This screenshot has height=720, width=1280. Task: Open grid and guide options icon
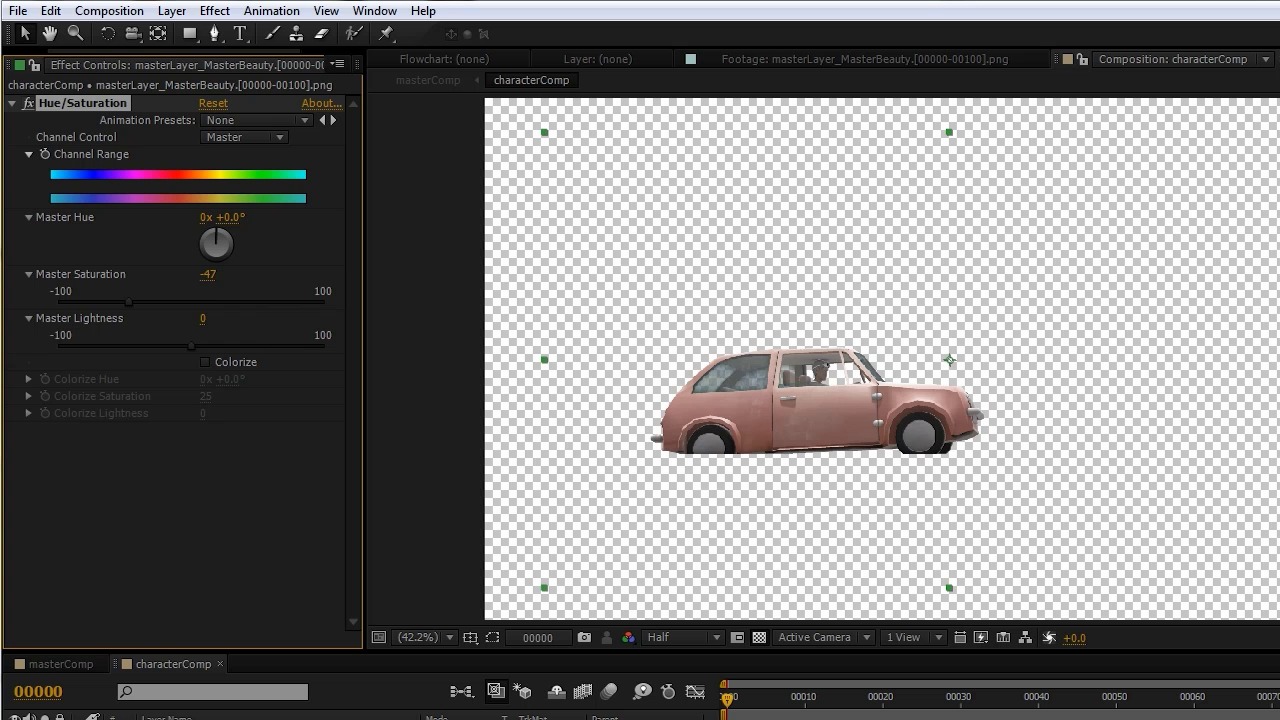[470, 637]
